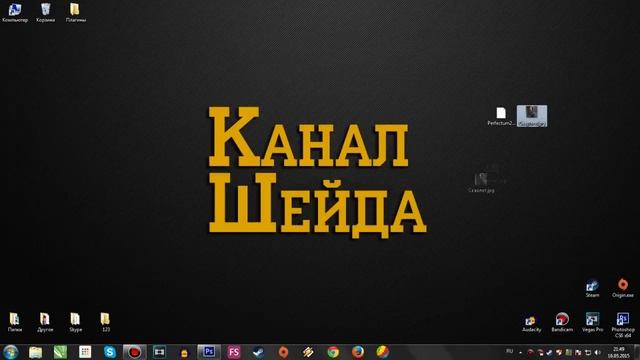Open the Компьютер desktop icon
The width and height of the screenshot is (640, 360).
(x=15, y=12)
